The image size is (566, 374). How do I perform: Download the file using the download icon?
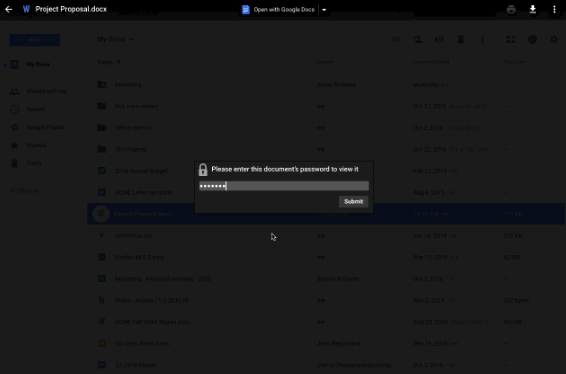click(x=533, y=9)
